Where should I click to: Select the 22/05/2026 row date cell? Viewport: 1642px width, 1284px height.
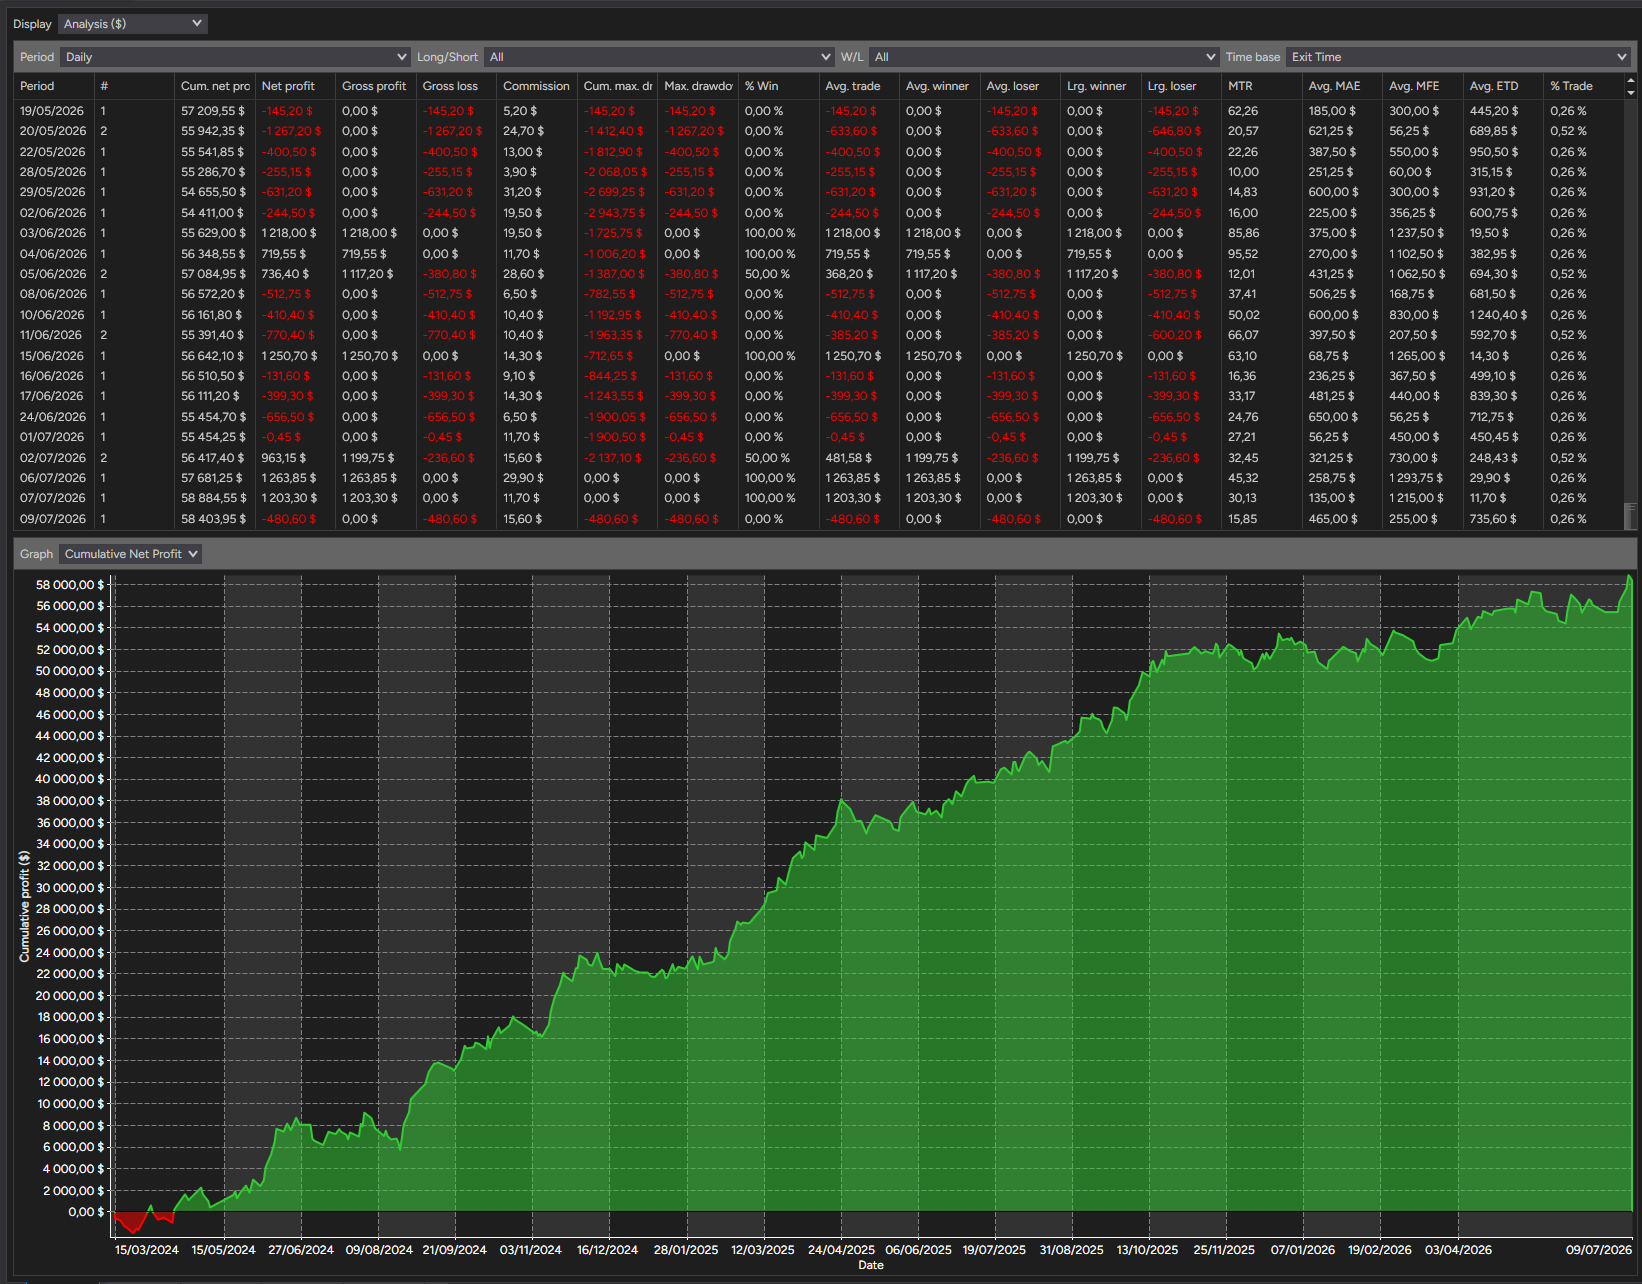tap(52, 152)
